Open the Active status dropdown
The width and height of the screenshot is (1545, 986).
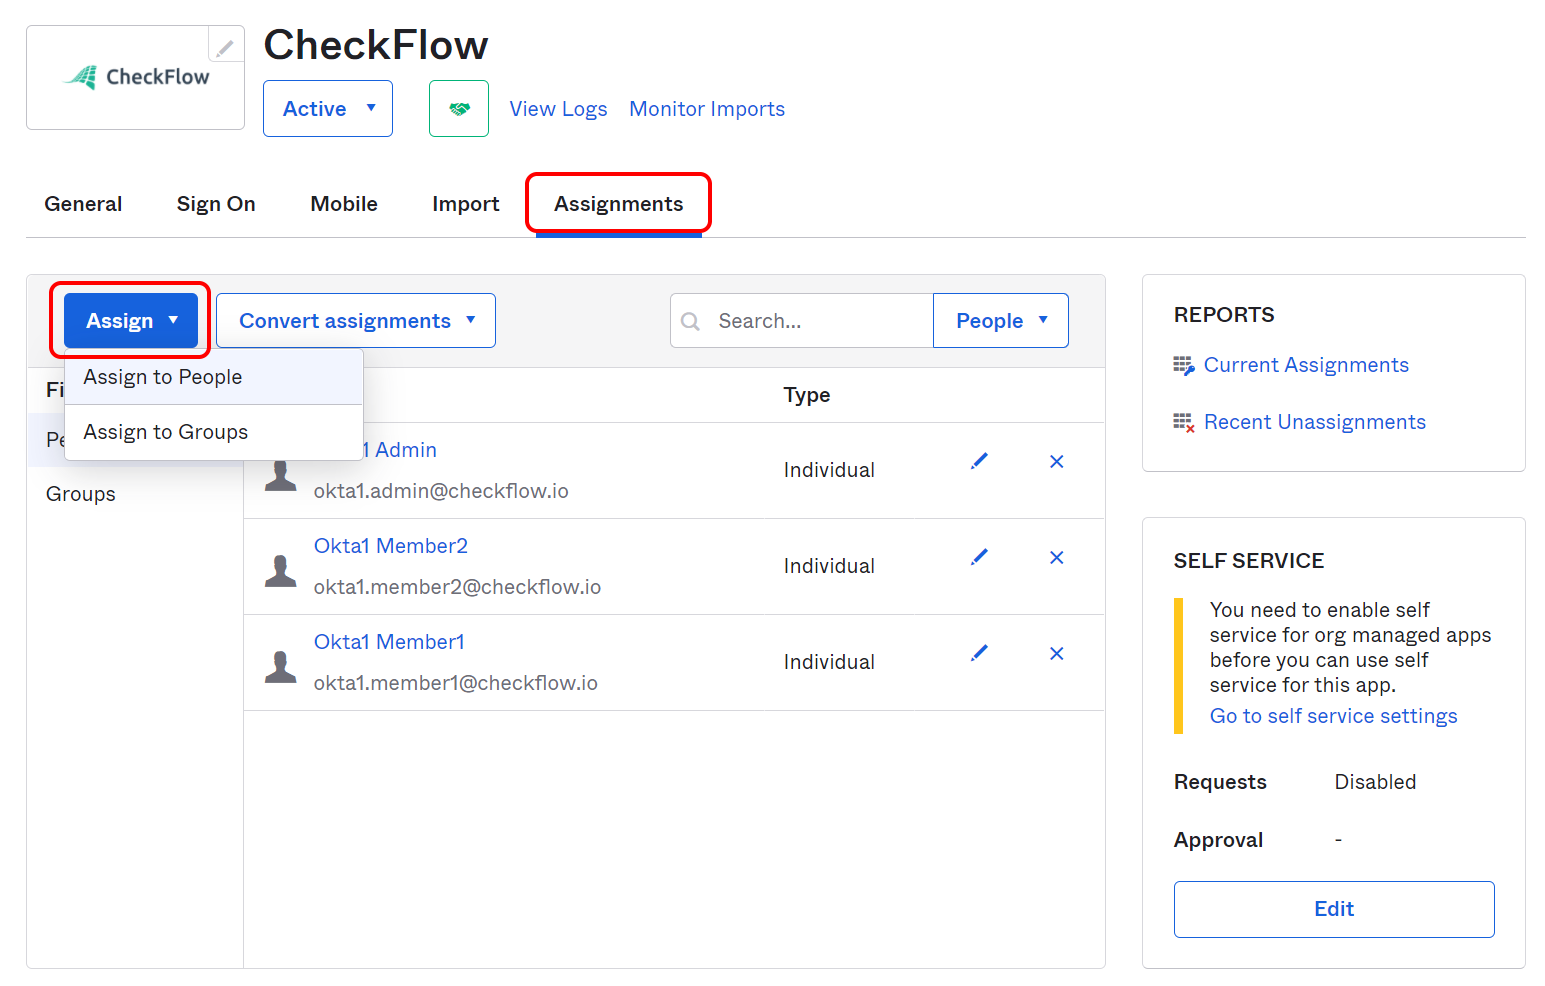point(328,108)
